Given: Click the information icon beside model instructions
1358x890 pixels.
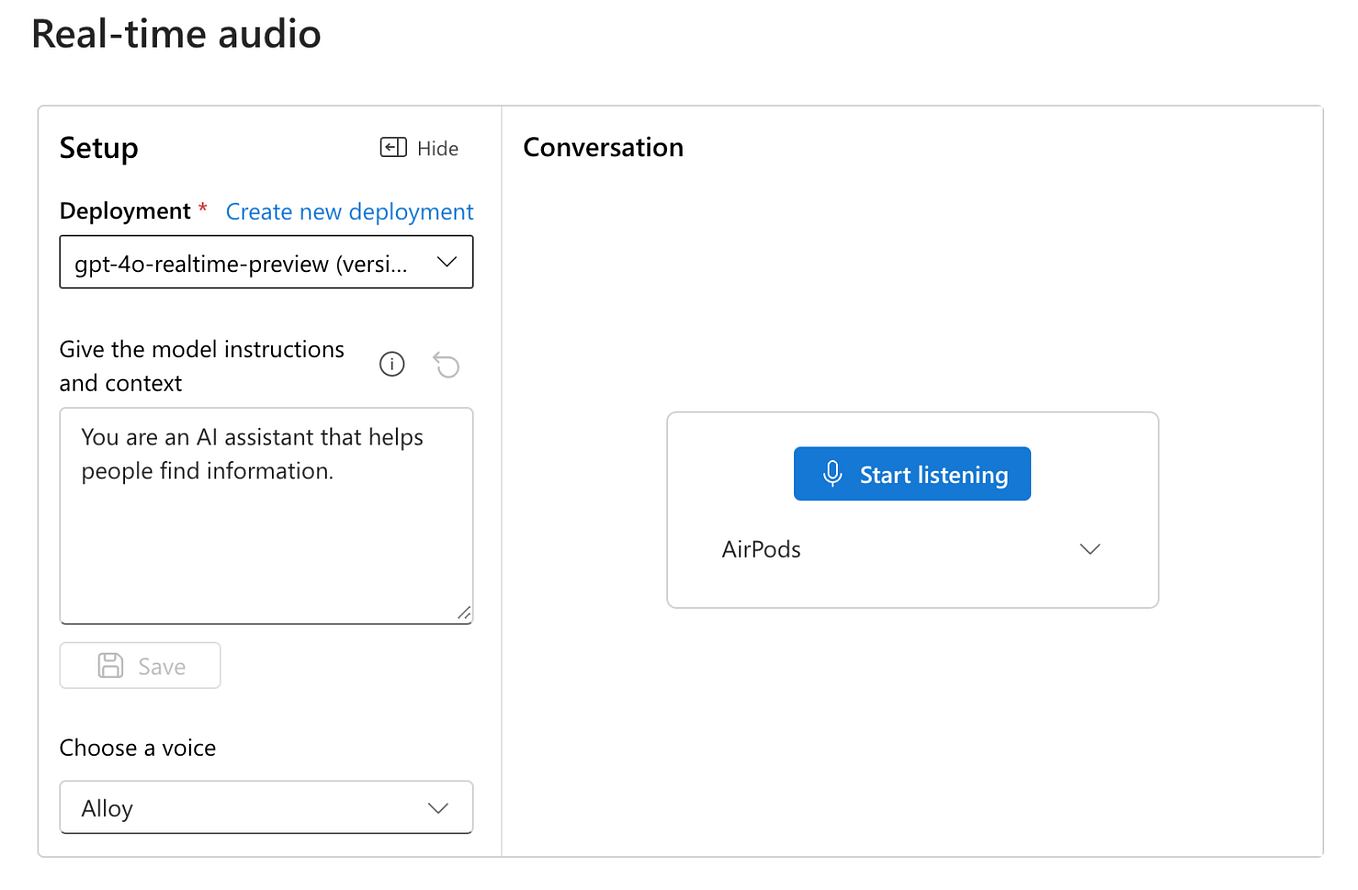Looking at the screenshot, I should pyautogui.click(x=391, y=364).
